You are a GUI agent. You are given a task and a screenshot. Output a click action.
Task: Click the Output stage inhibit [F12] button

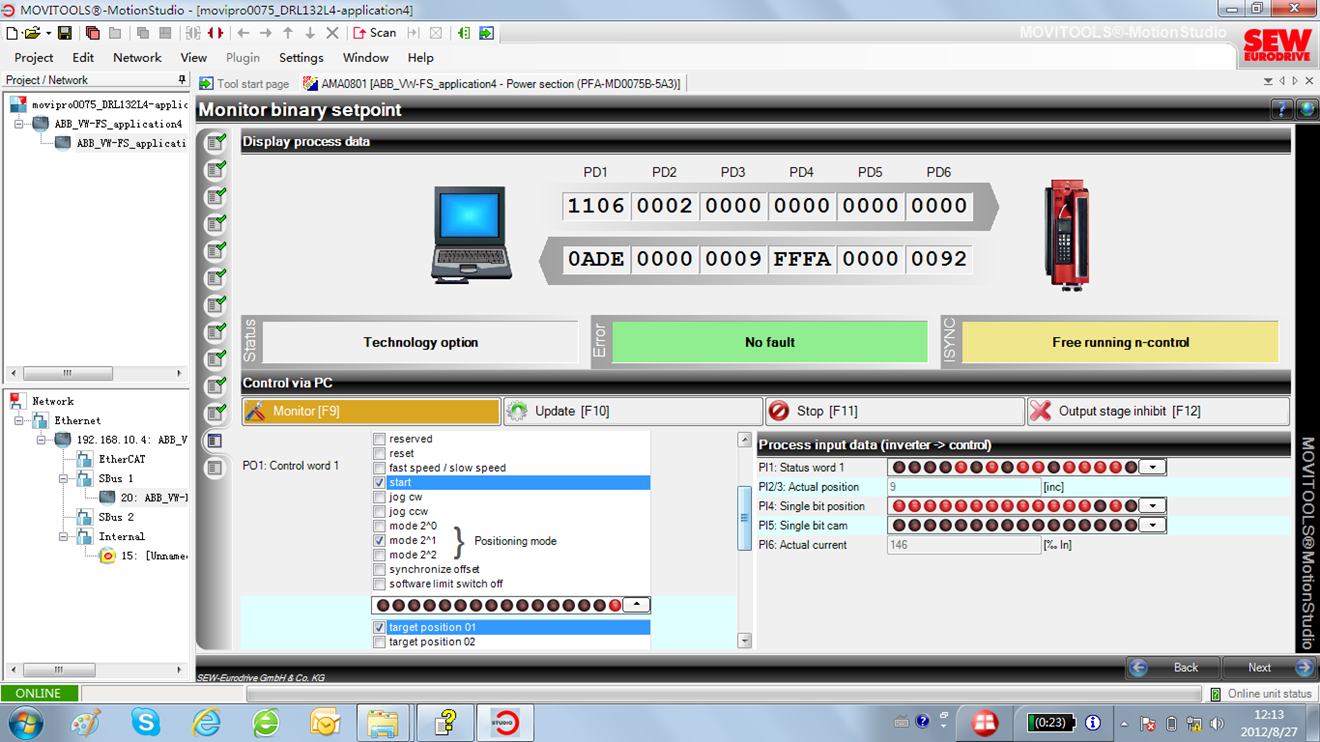[1157, 411]
